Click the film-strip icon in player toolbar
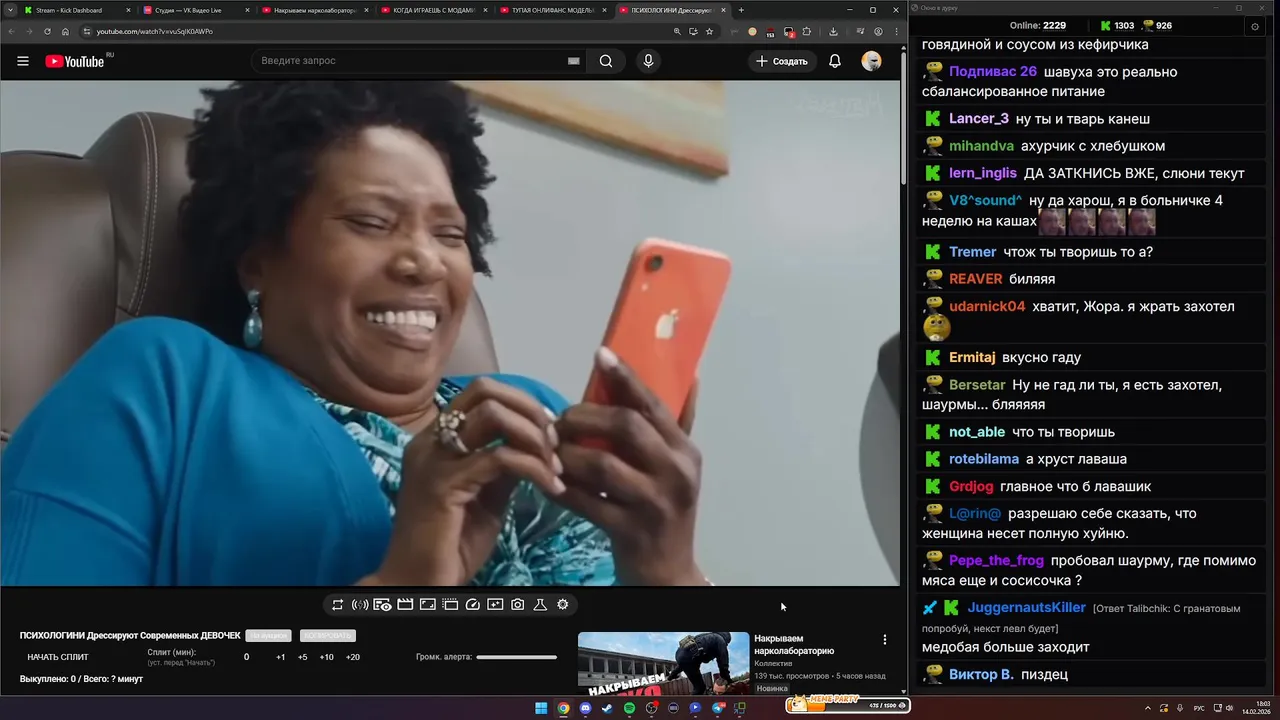 (x=450, y=605)
